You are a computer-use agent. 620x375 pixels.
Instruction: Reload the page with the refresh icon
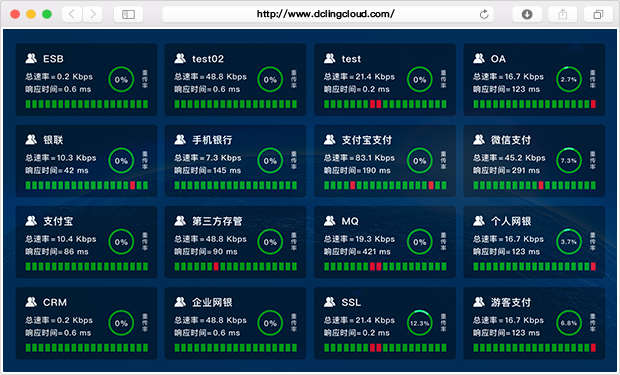coord(484,15)
